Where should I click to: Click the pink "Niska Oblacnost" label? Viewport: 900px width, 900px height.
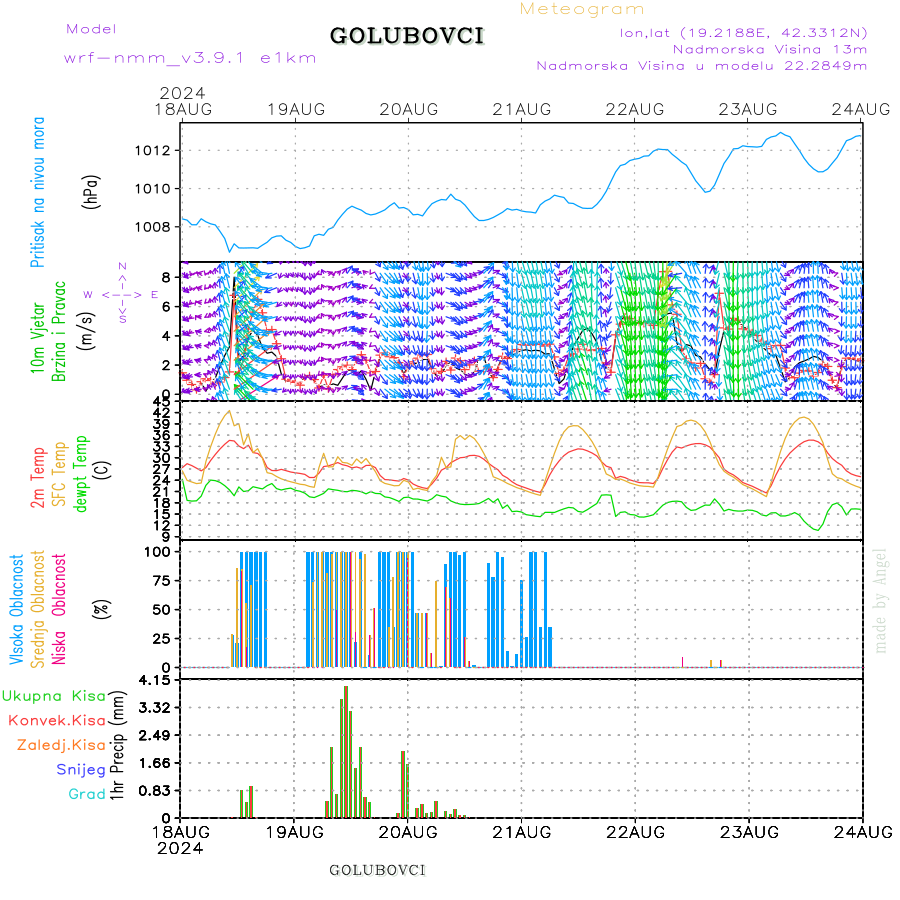point(59,609)
